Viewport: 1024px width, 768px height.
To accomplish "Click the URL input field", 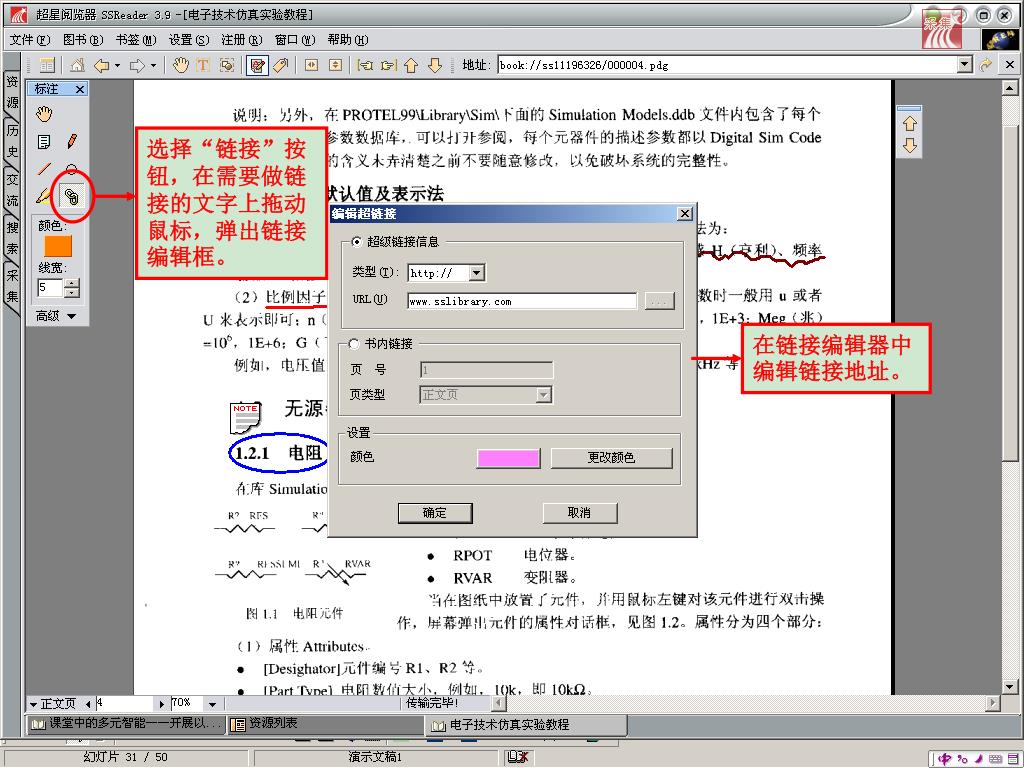I will pos(522,301).
